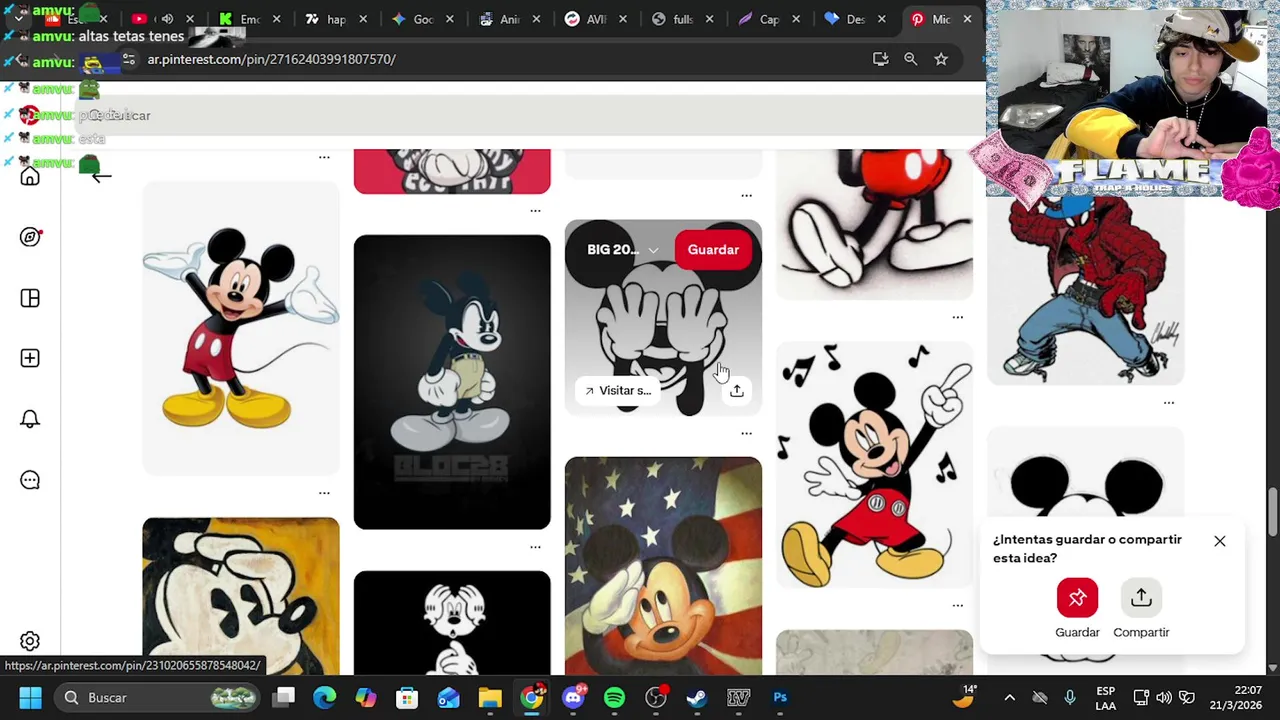Open the Spotify taskbar icon
Viewport: 1280px width, 720px height.
(x=614, y=698)
